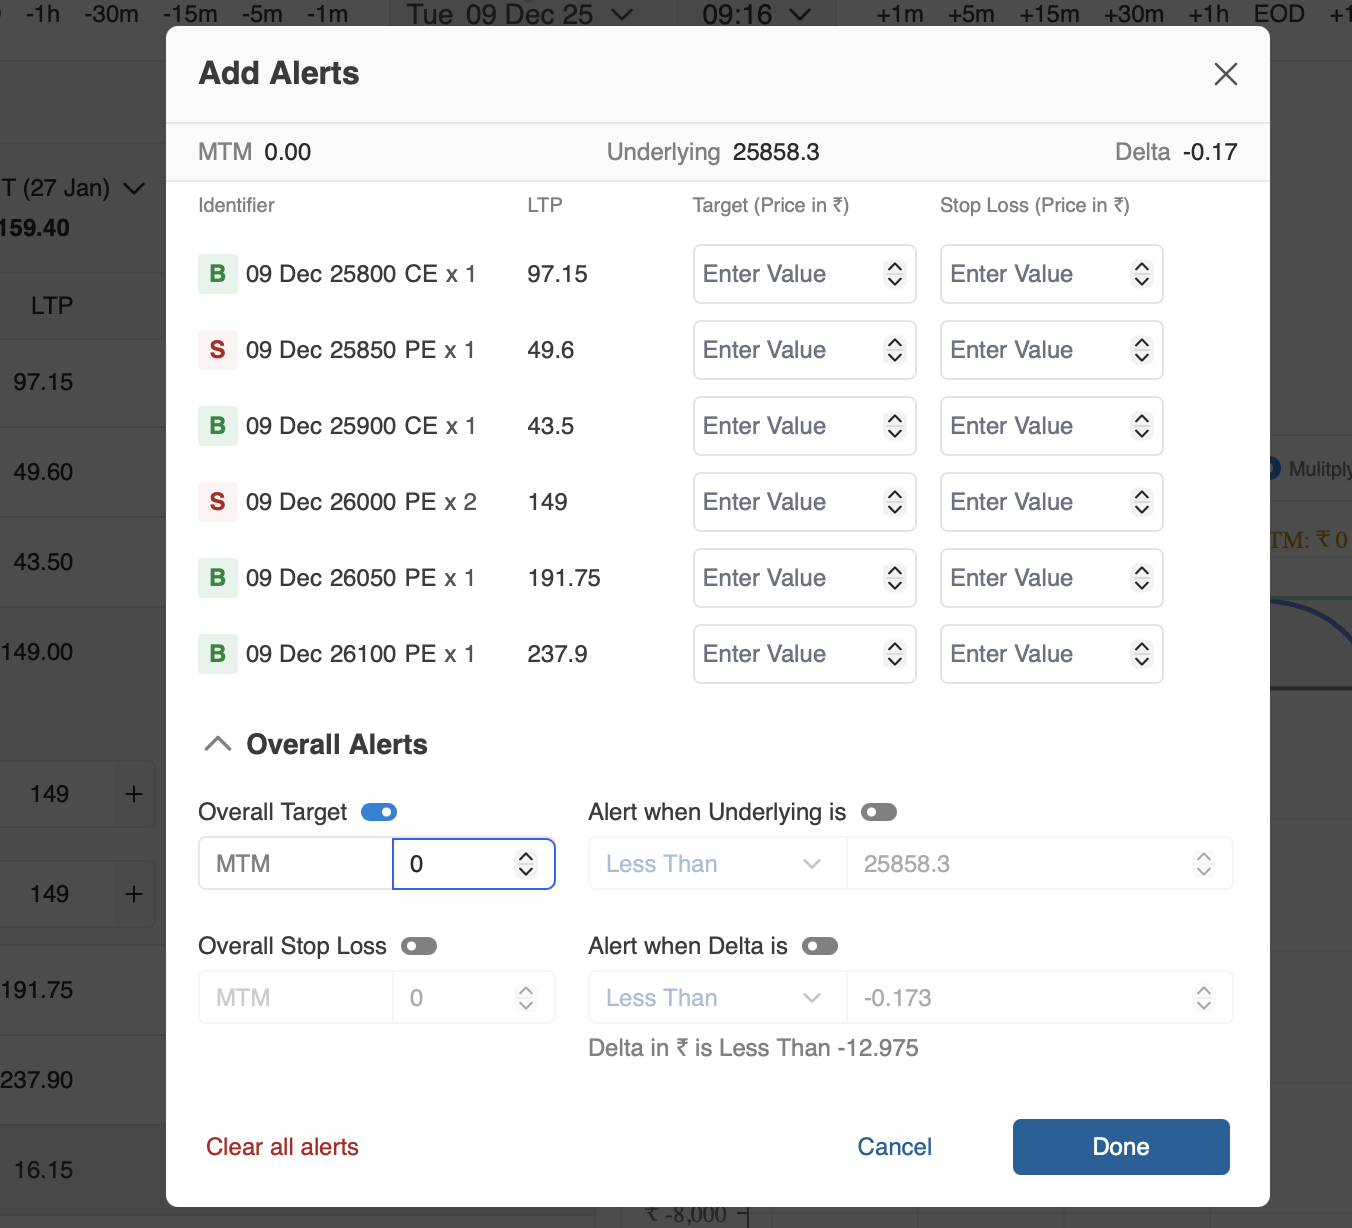Click Clear all alerts link
1352x1228 pixels.
click(282, 1147)
